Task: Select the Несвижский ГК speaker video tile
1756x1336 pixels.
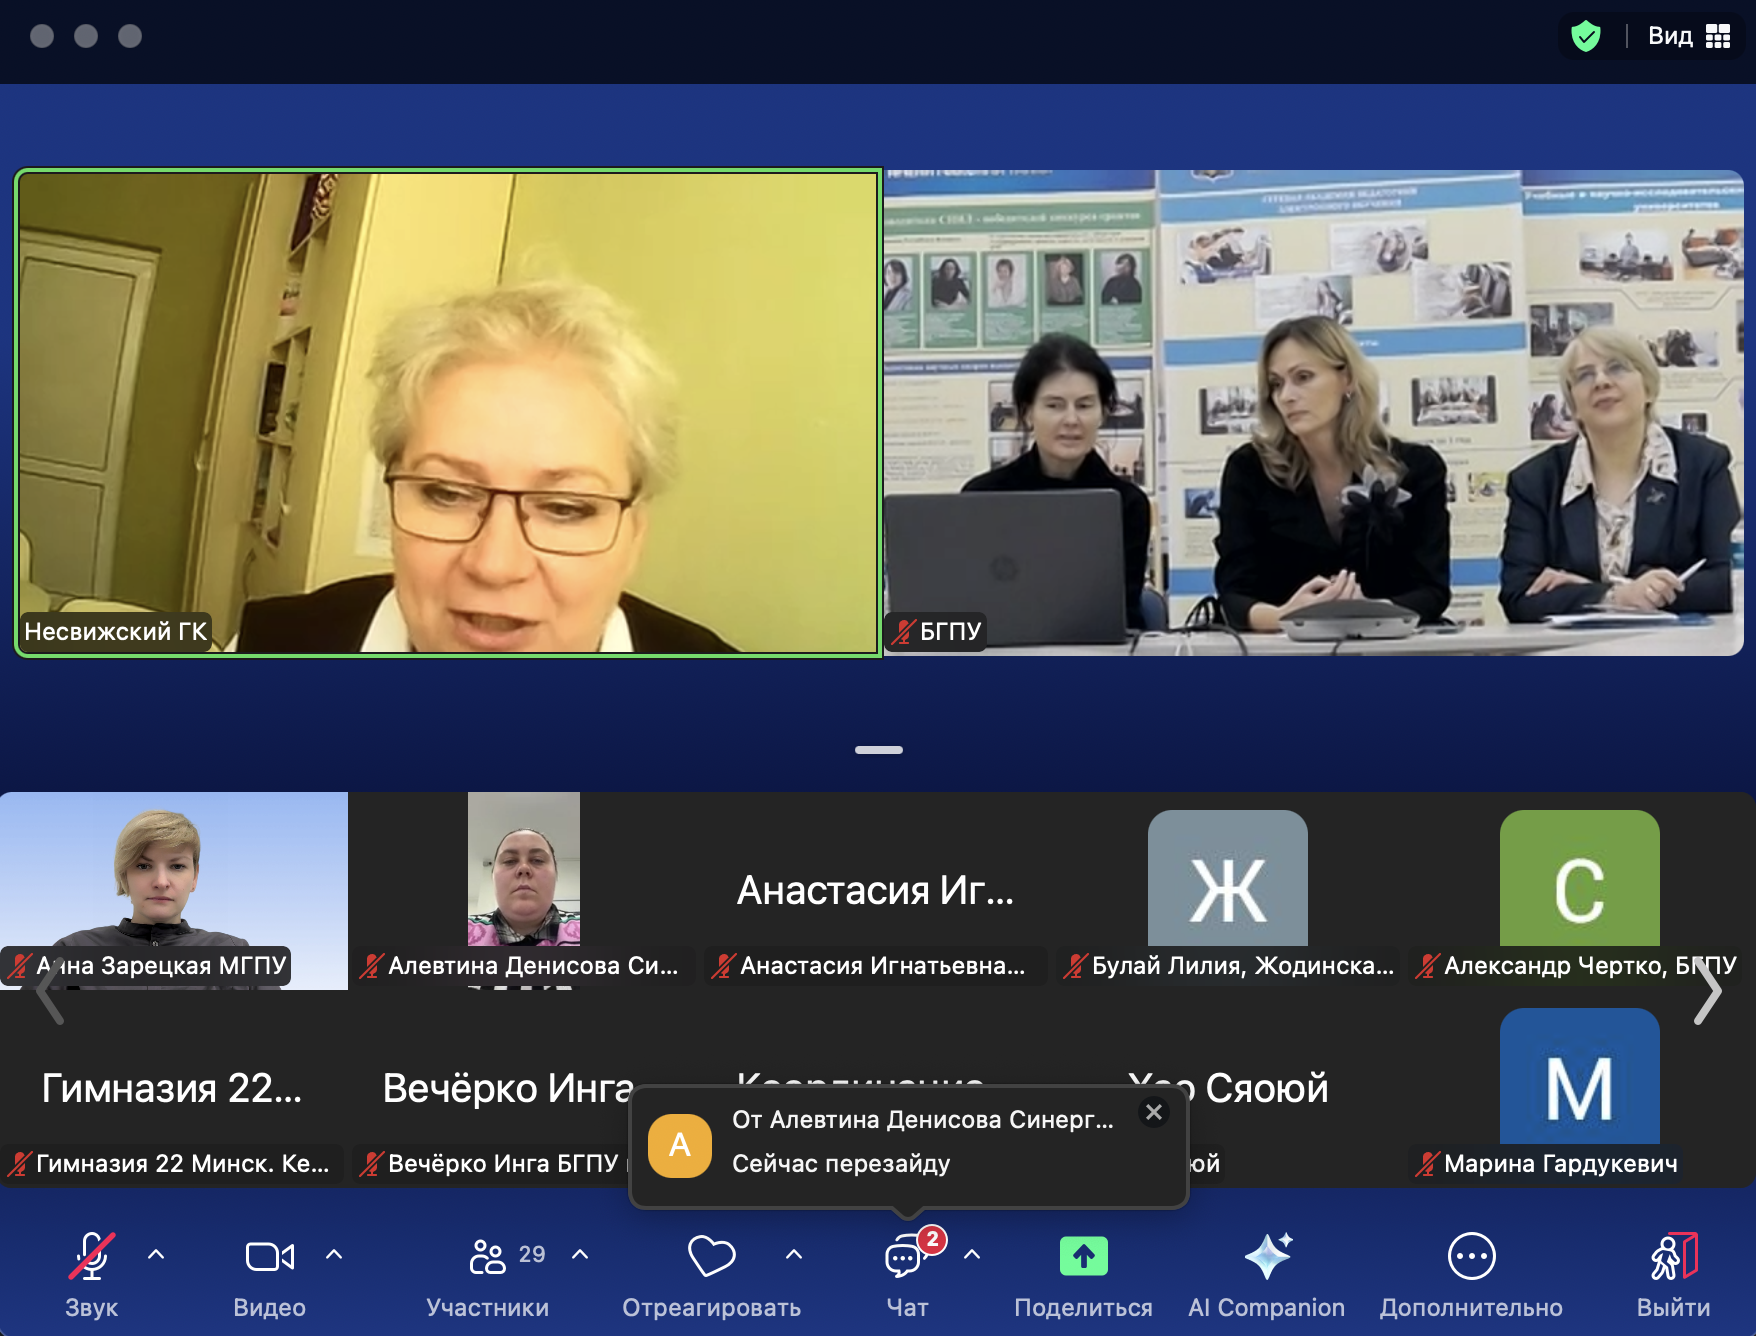Action: (x=448, y=412)
